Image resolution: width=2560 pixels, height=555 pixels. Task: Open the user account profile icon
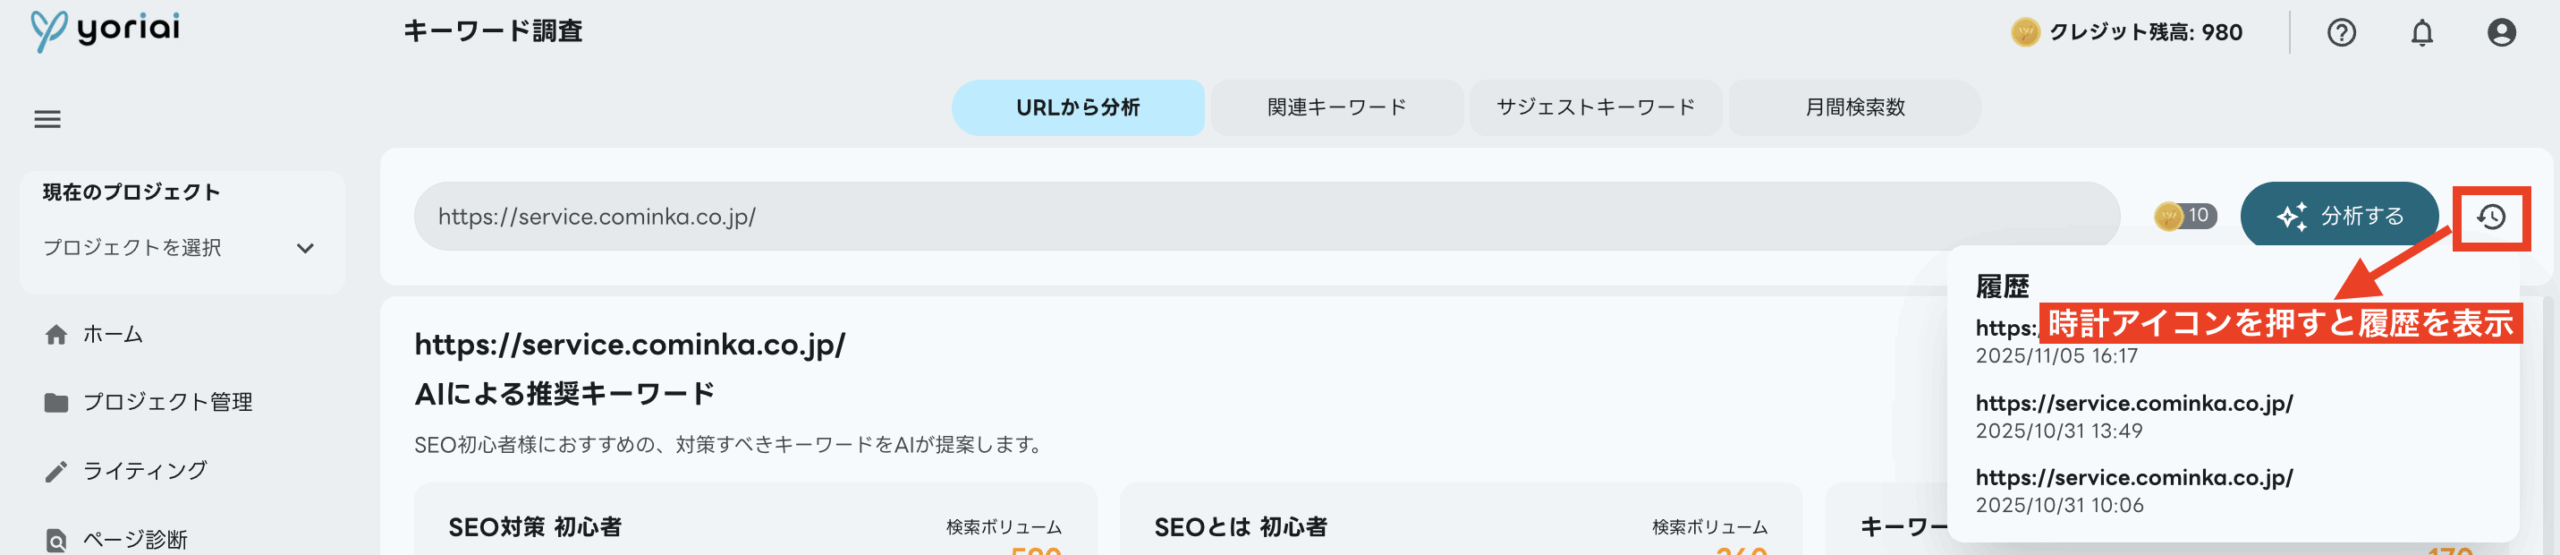point(2501,33)
